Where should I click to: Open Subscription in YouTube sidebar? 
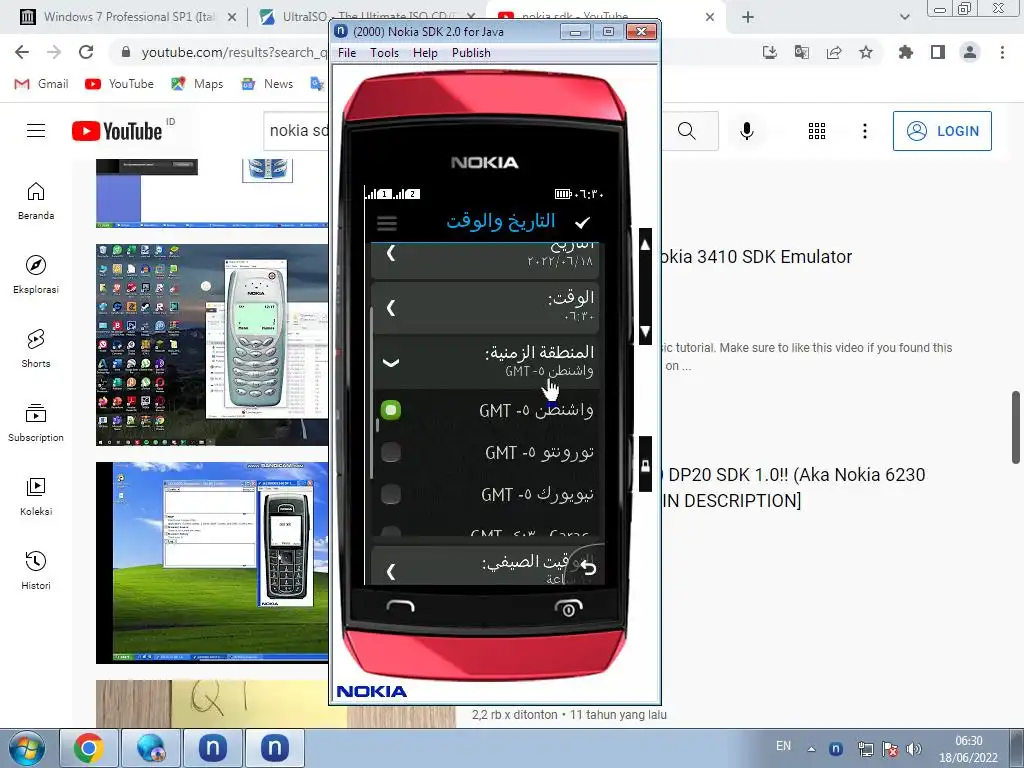[36, 423]
